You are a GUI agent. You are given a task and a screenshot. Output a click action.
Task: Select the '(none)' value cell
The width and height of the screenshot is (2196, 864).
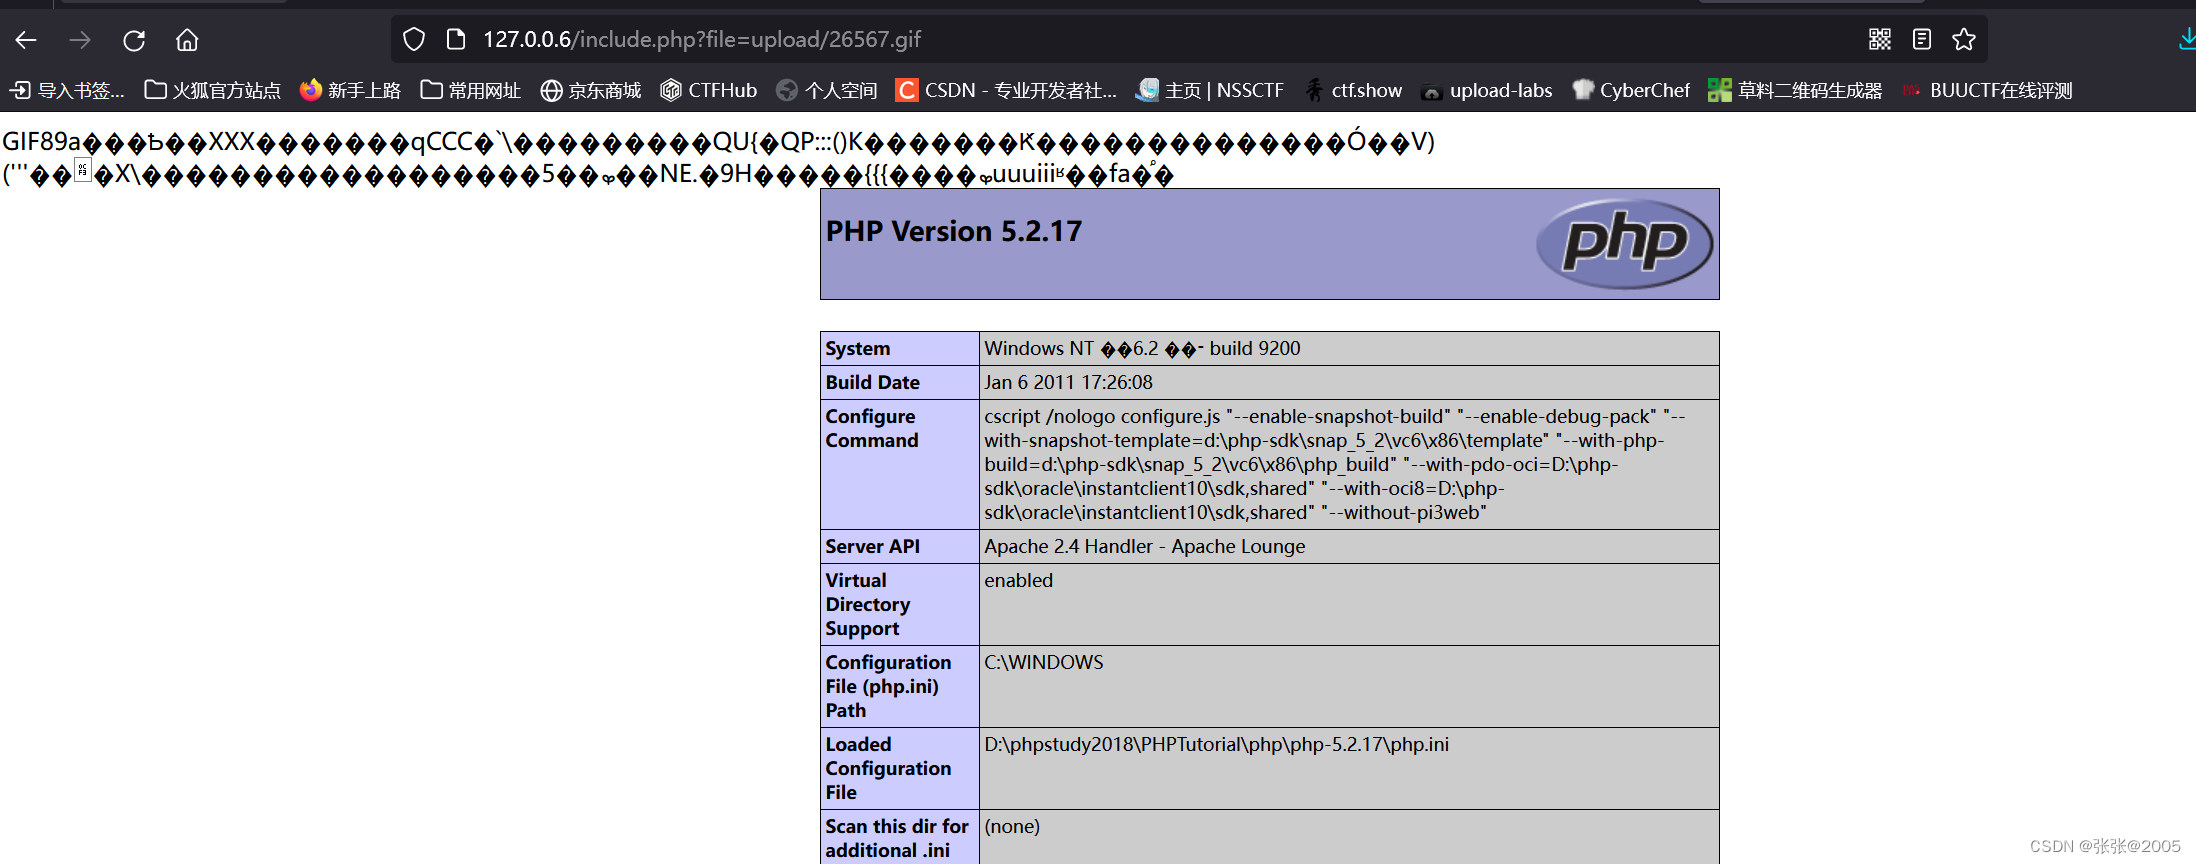[x=1349, y=837]
